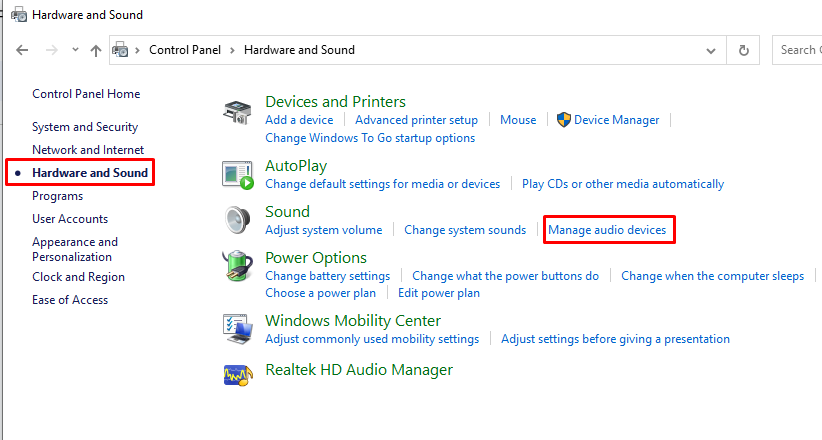The image size is (822, 440).
Task: Select the Power Options battery icon
Action: [238, 267]
